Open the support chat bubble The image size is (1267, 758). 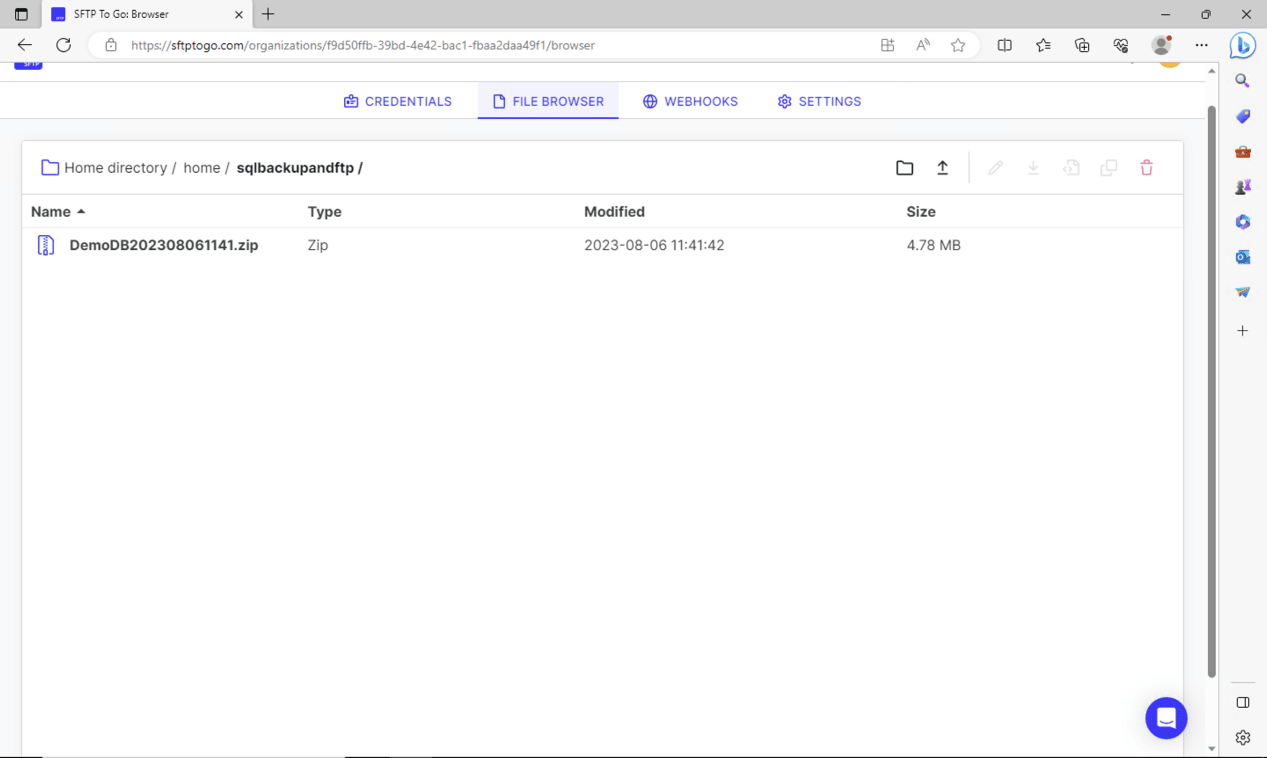pyautogui.click(x=1166, y=718)
